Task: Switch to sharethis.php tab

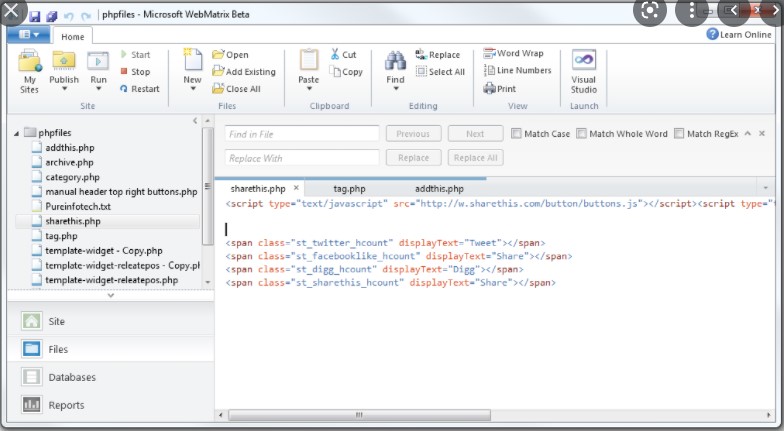Action: (258, 188)
